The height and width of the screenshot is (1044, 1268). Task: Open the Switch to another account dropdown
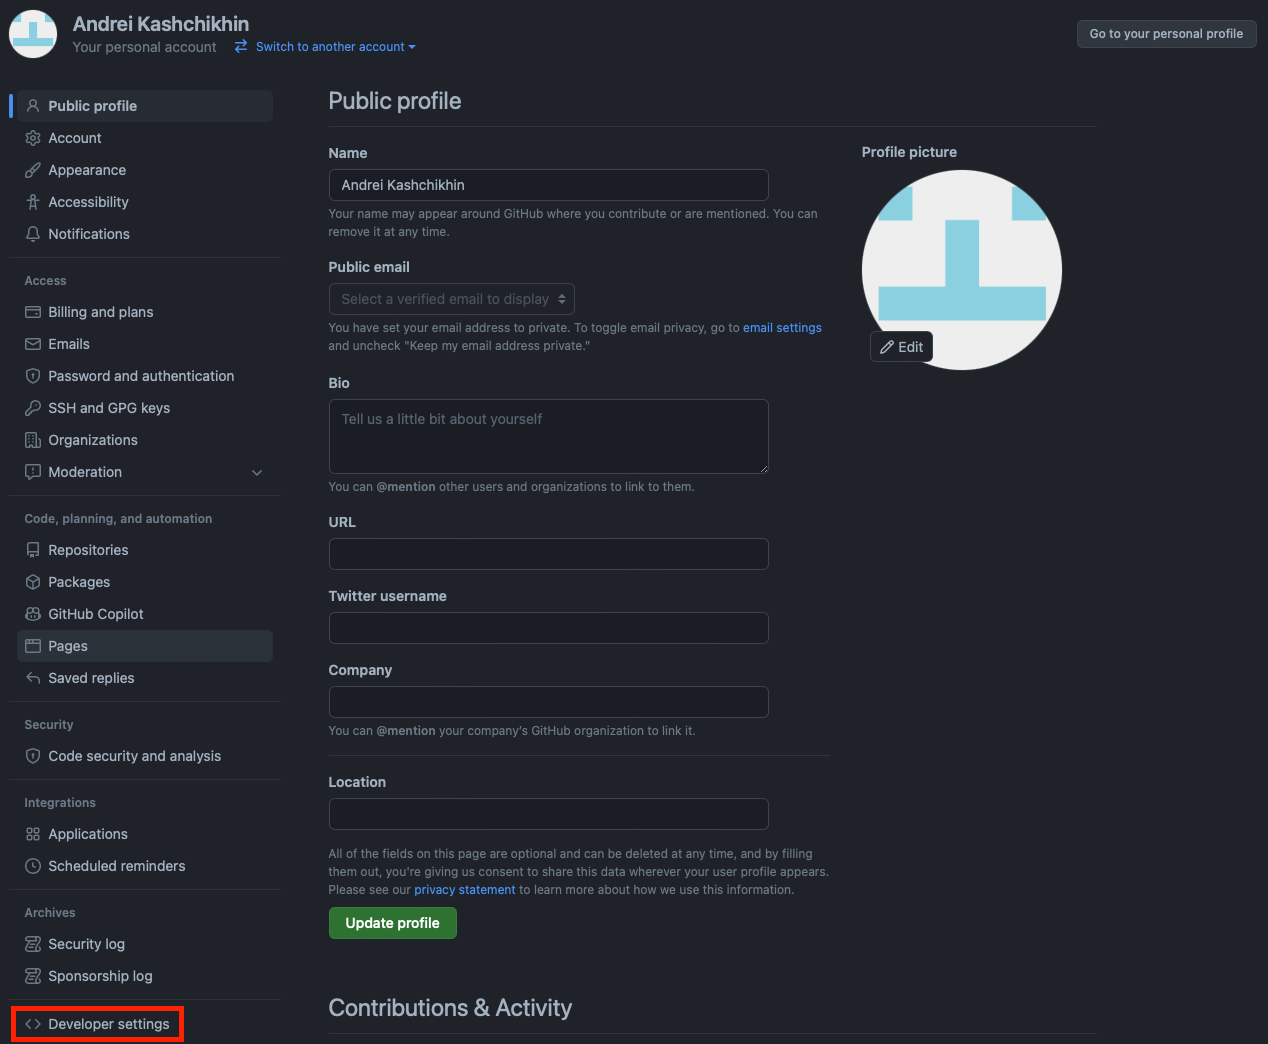335,47
